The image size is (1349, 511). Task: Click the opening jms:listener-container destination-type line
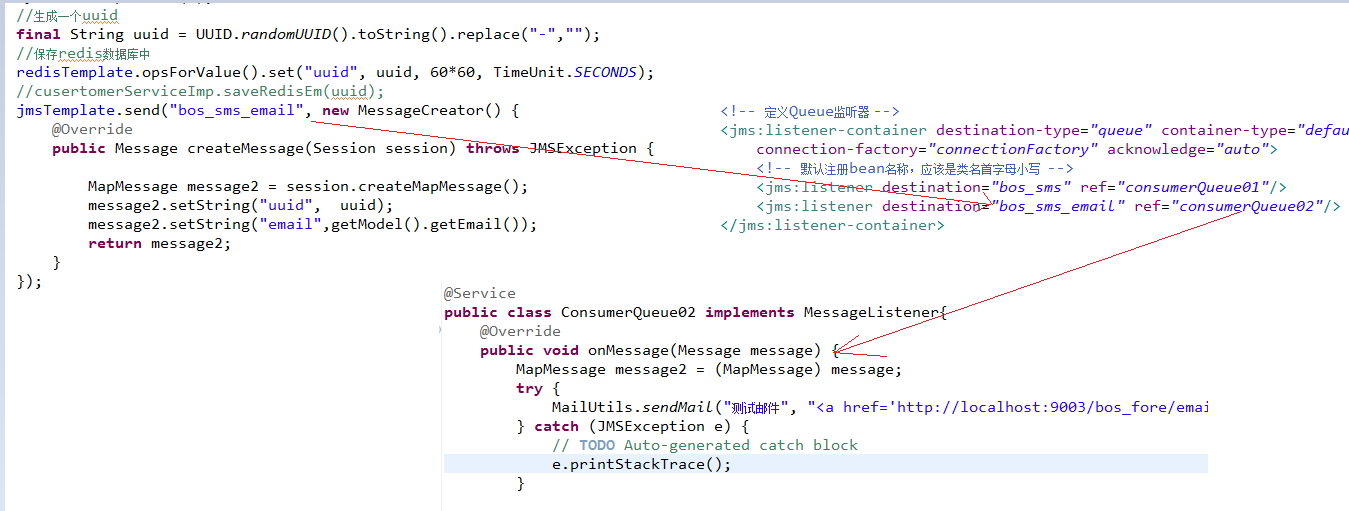1034,130
